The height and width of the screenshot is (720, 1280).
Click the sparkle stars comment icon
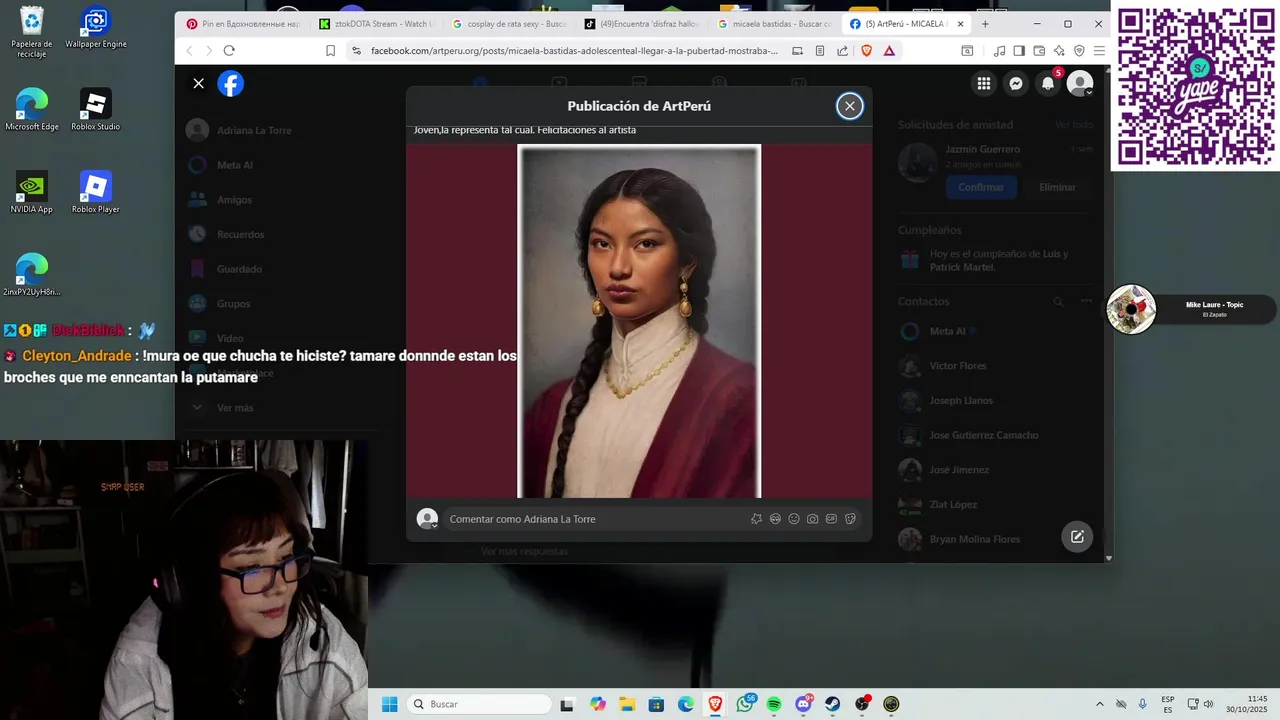point(756,519)
